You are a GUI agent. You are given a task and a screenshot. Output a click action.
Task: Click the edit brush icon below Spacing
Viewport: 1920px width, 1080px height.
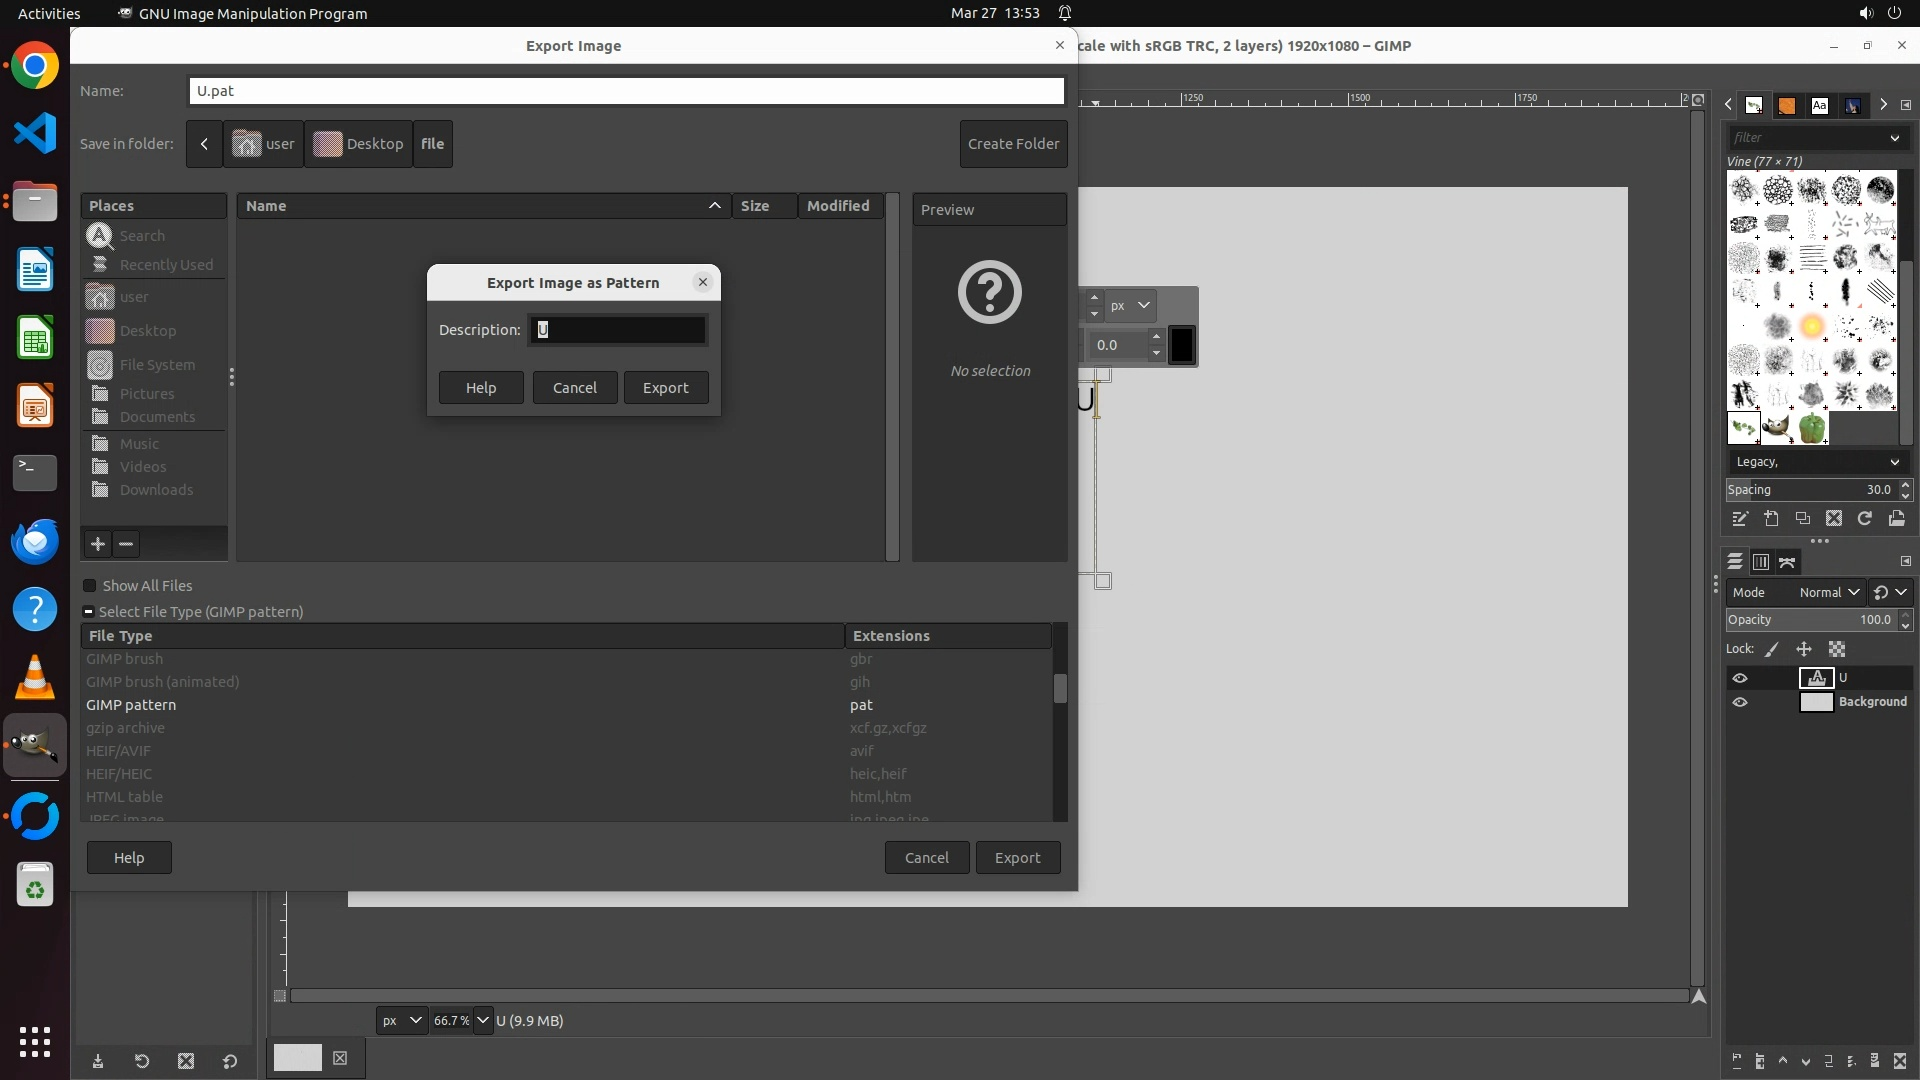(1740, 518)
